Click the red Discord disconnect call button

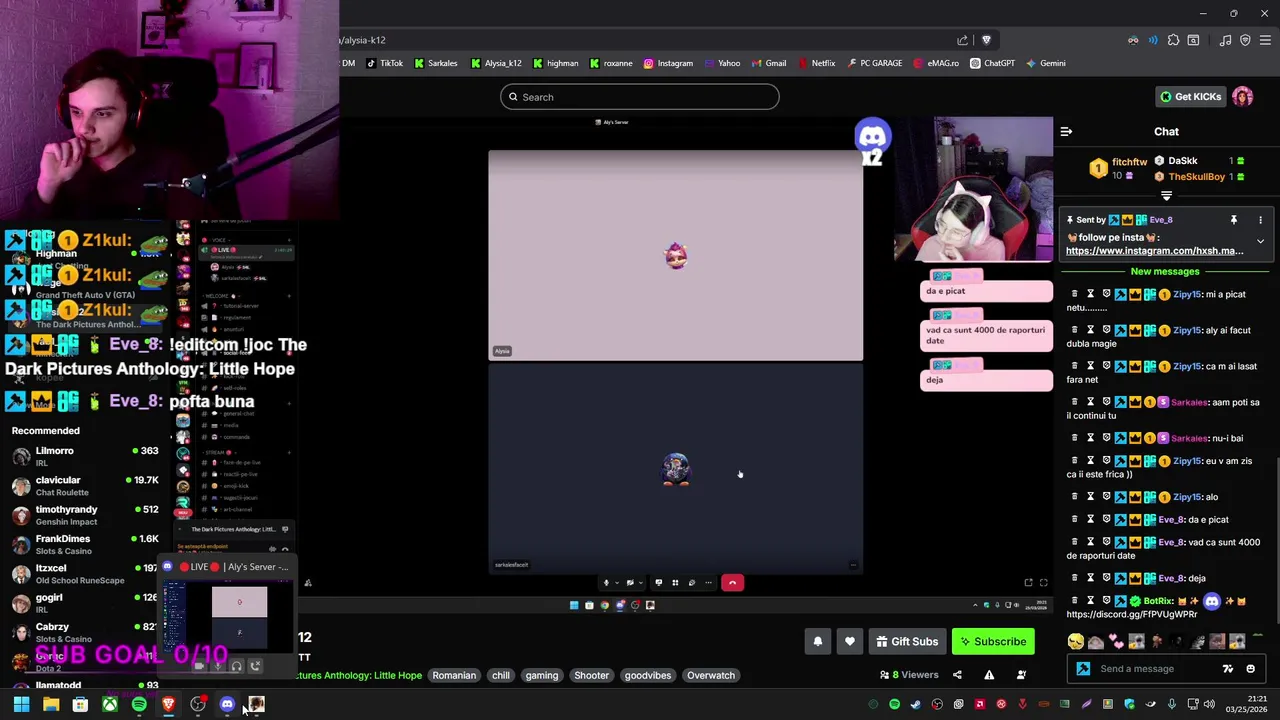pos(732,583)
